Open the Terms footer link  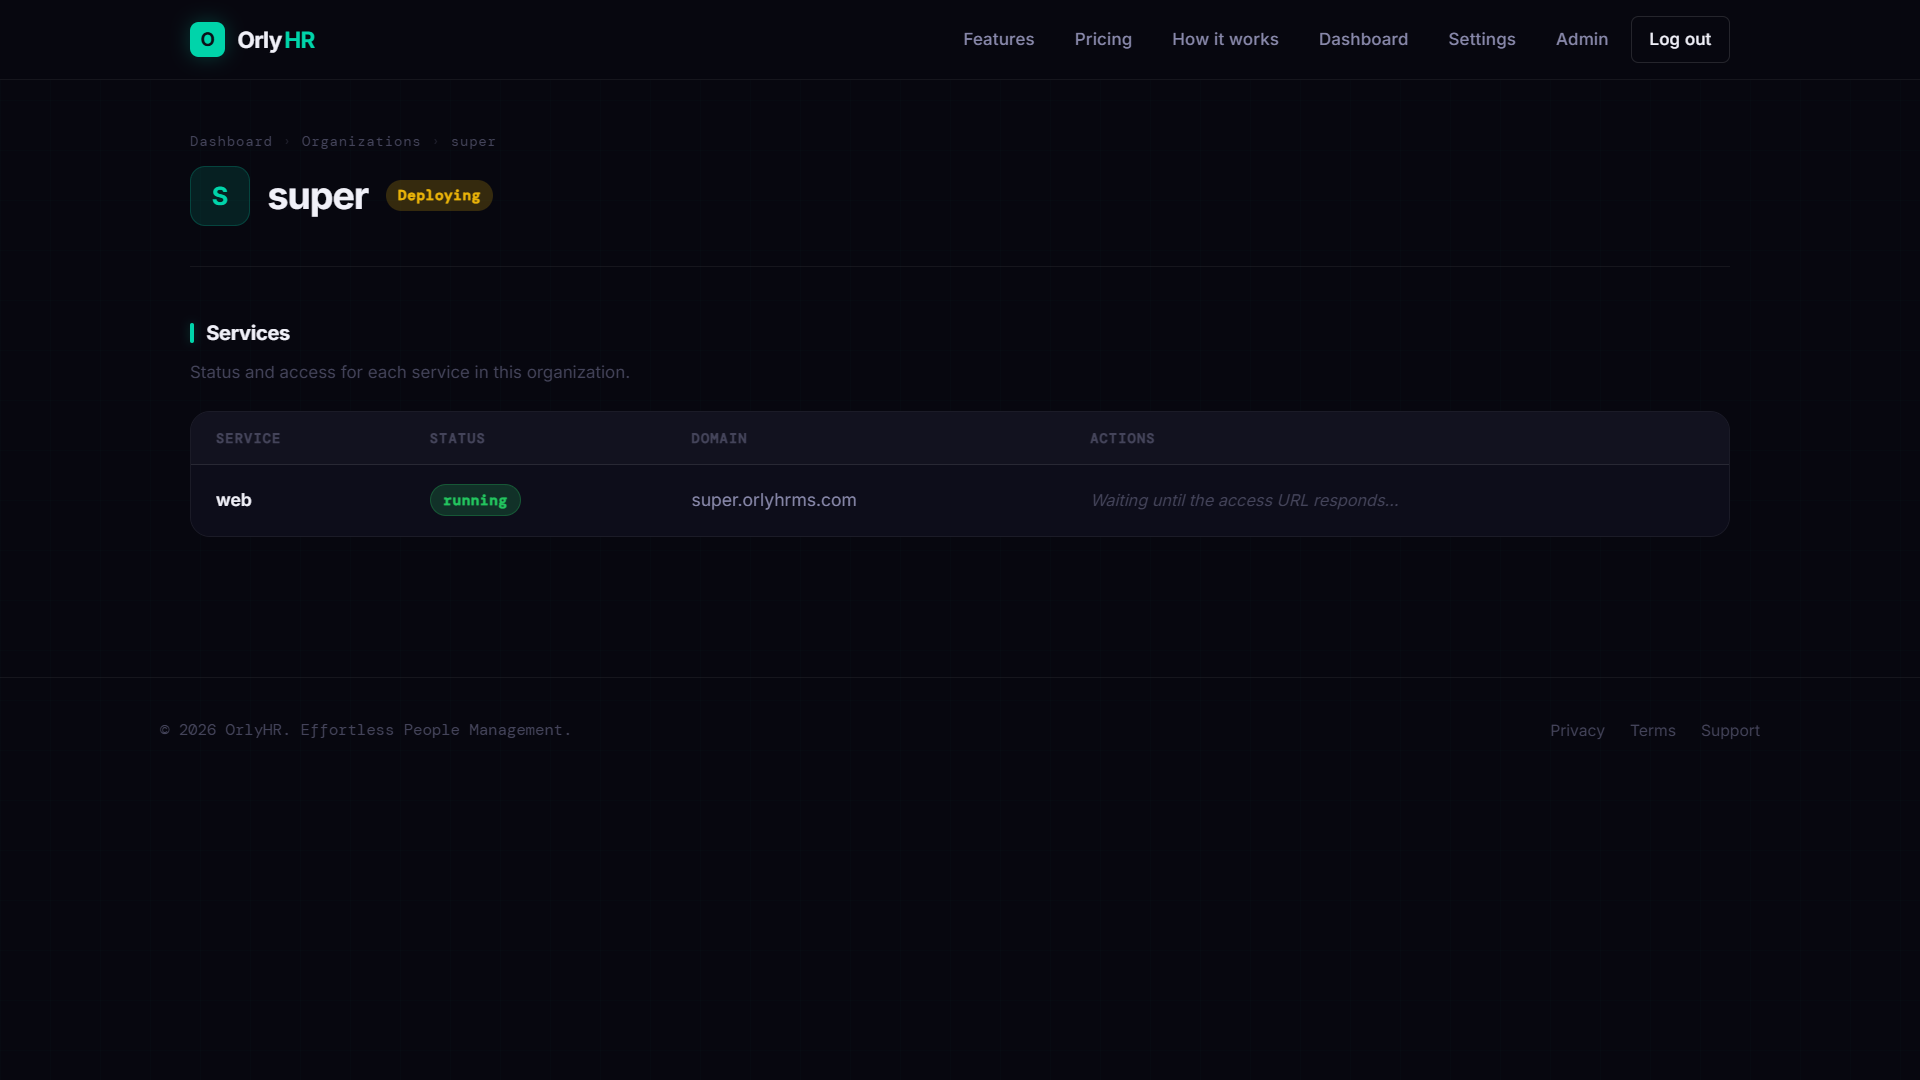click(x=1652, y=730)
